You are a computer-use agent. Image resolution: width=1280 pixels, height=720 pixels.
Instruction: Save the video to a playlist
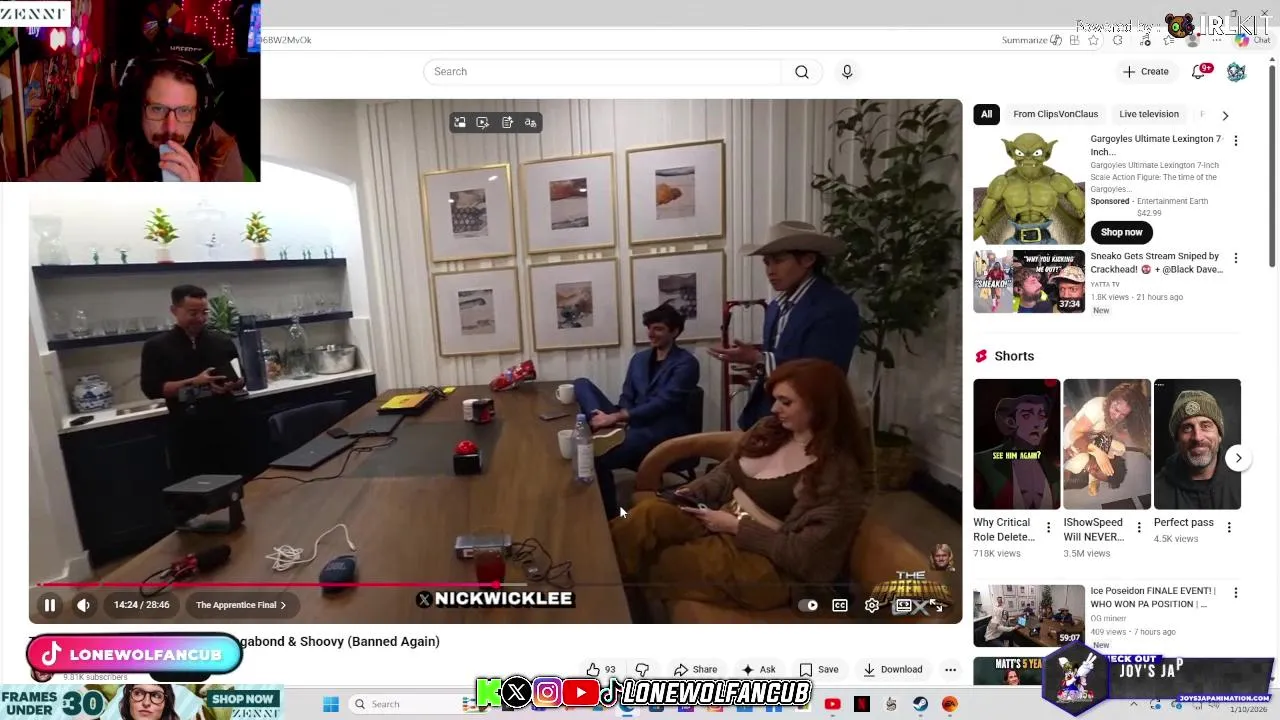click(x=818, y=669)
